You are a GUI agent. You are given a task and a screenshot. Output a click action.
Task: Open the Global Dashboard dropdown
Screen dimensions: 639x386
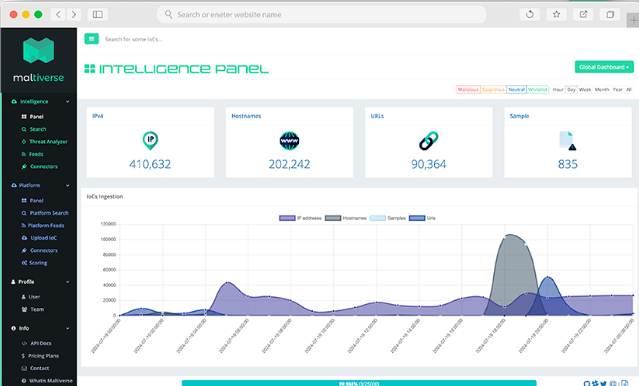[x=604, y=67]
